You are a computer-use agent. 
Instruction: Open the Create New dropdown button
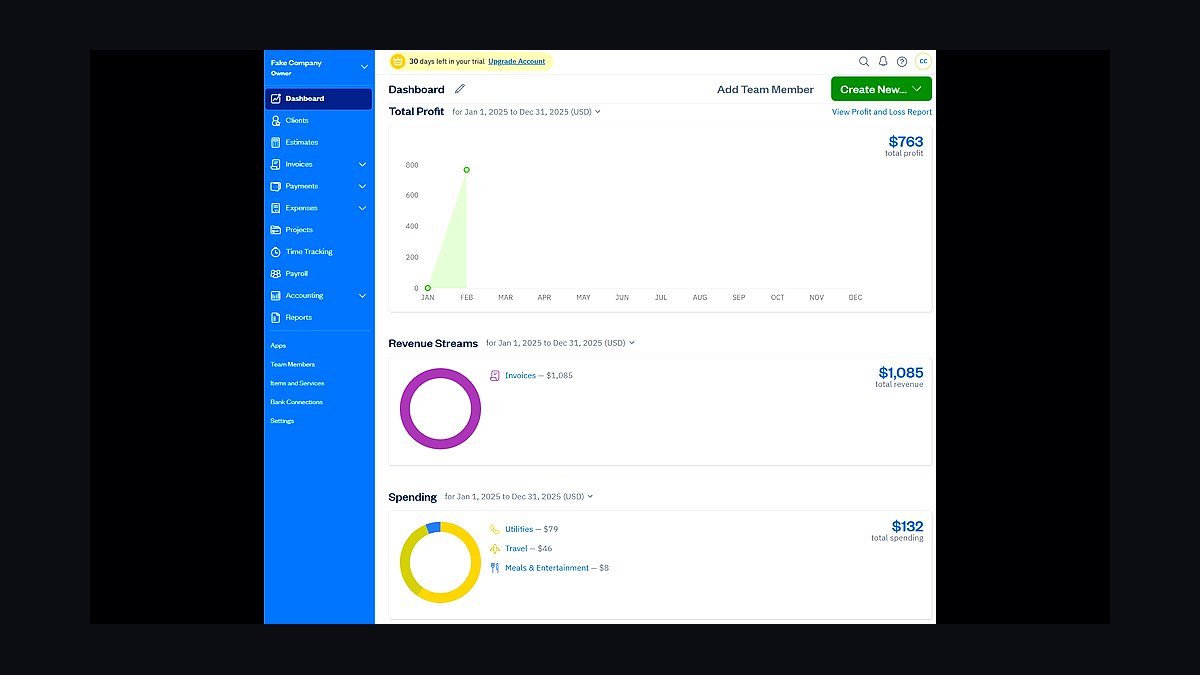pos(881,89)
